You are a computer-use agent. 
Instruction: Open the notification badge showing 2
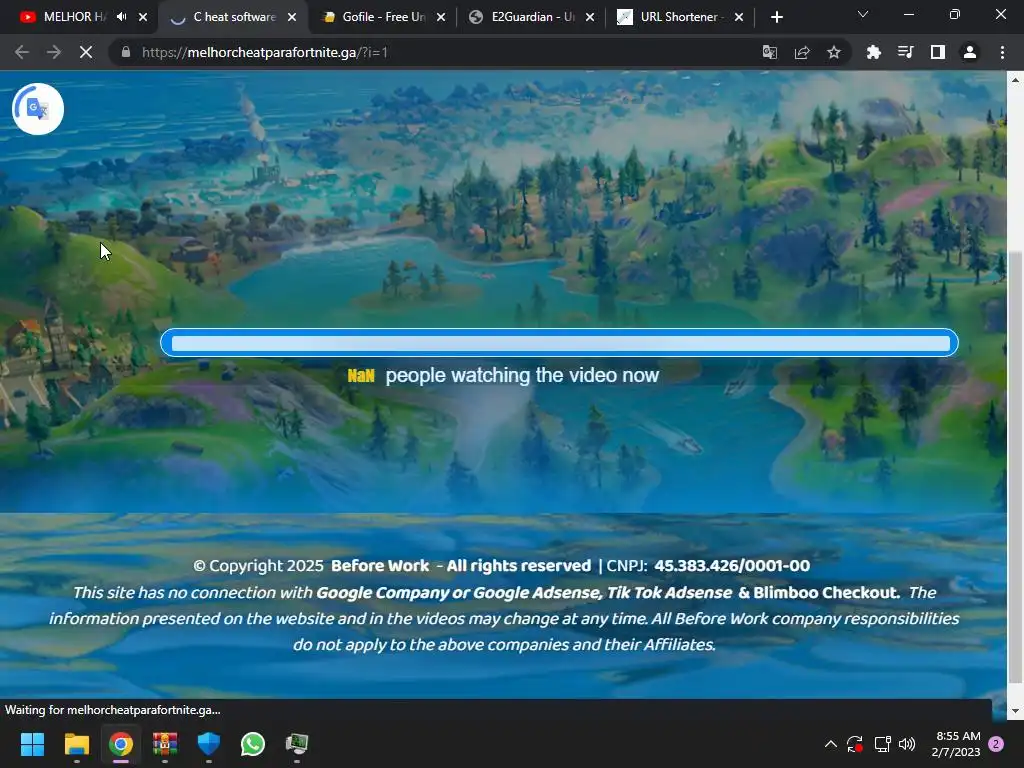(996, 744)
